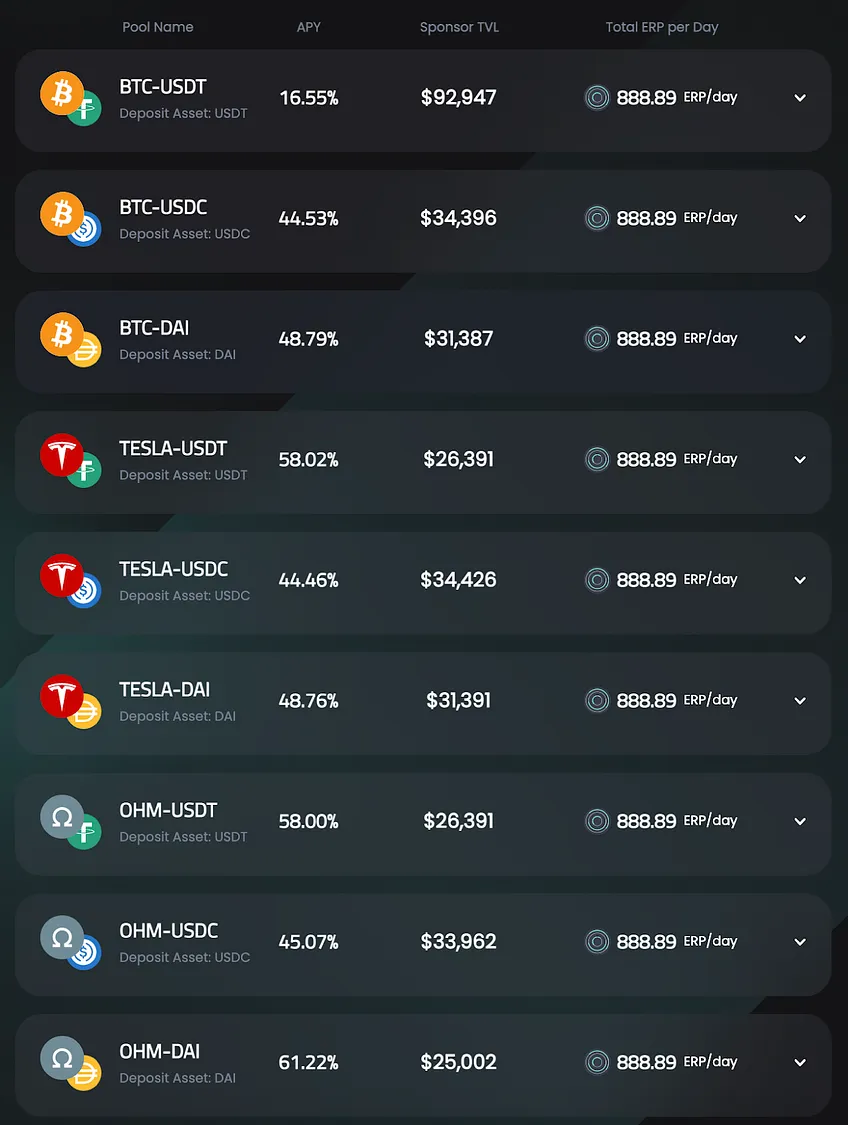Expand the OHM-USDT pool row chevron
The image size is (848, 1125).
pos(800,821)
